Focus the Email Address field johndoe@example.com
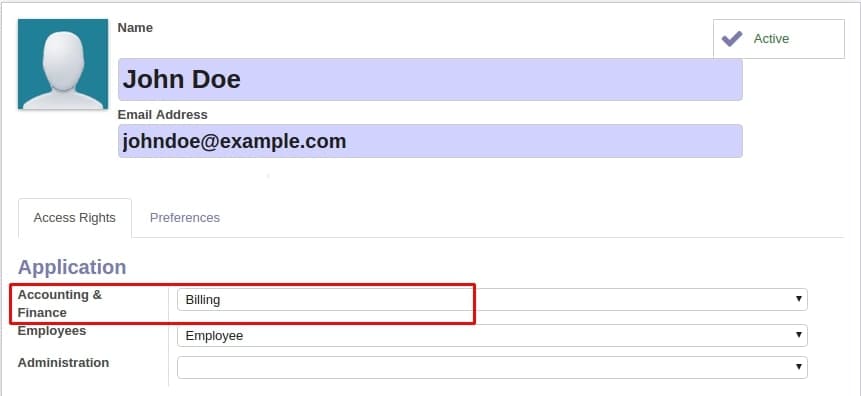The height and width of the screenshot is (396, 861). (x=430, y=141)
